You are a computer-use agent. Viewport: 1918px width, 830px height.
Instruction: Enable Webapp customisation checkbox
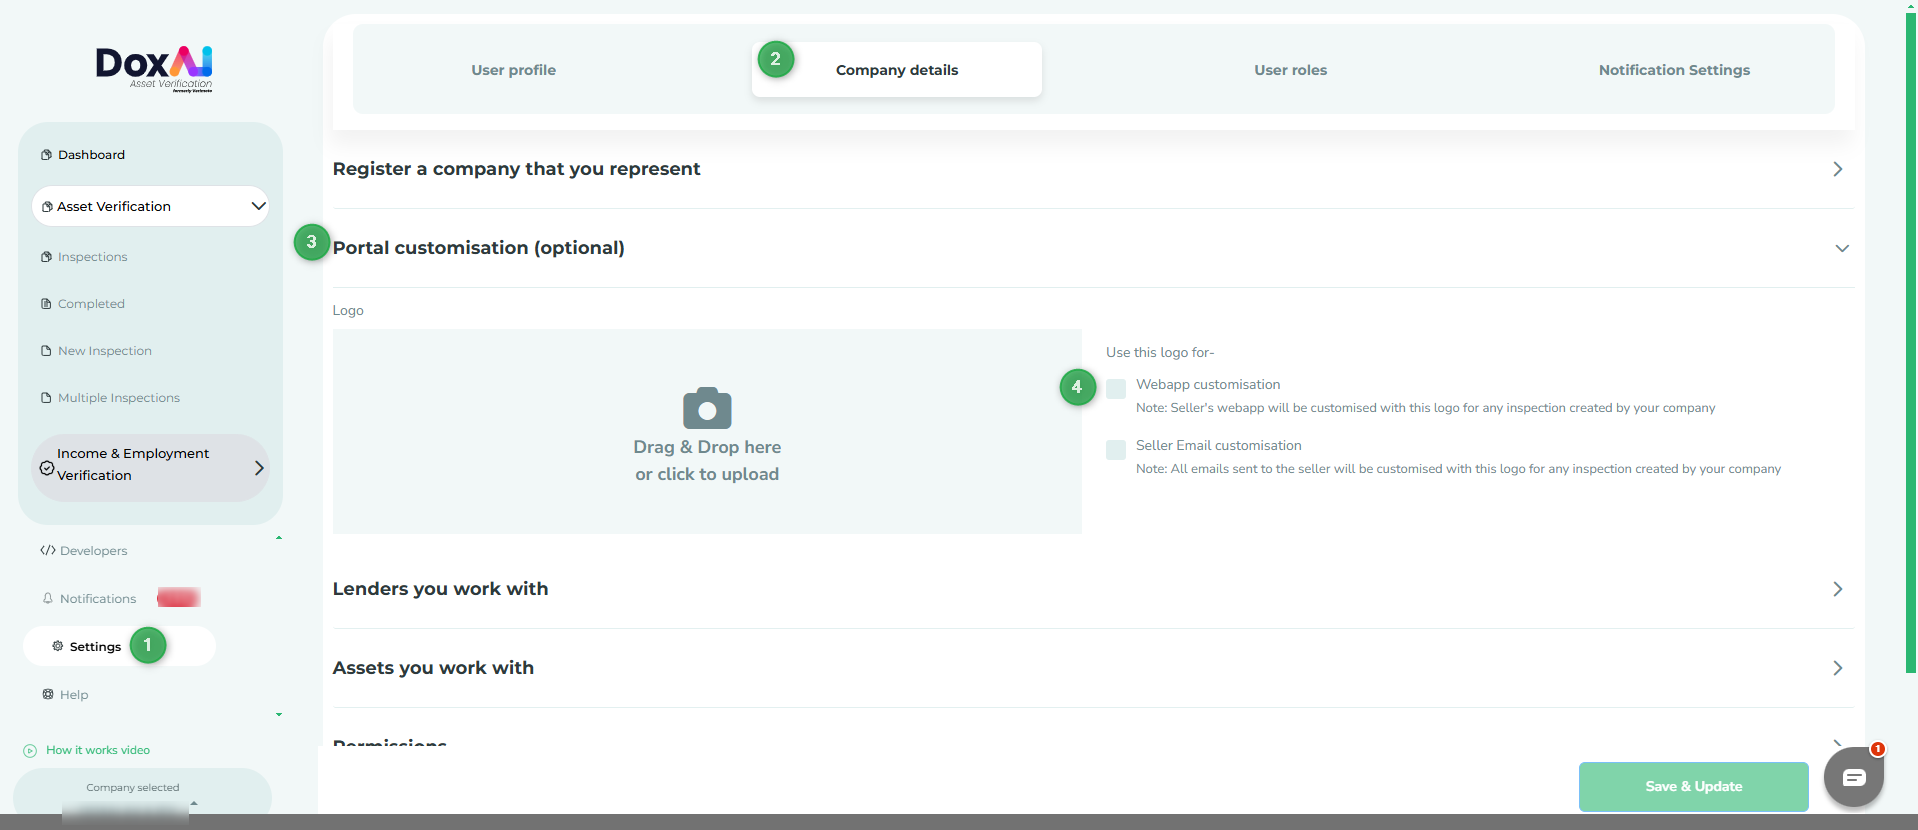pos(1116,389)
